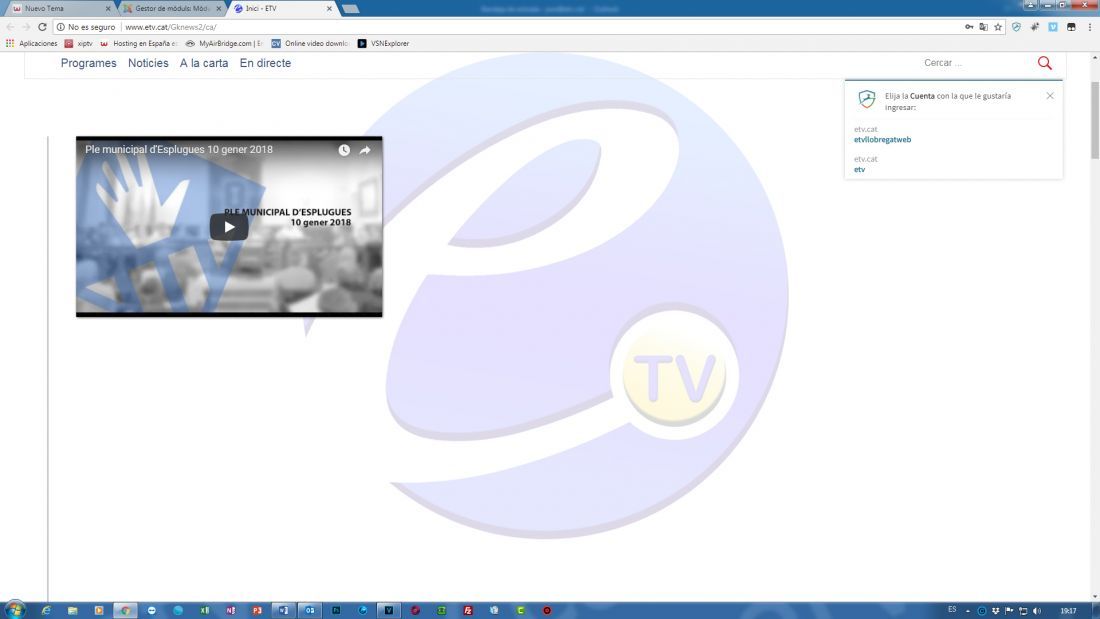This screenshot has height=619, width=1100.
Task: Choose the etv account
Action: tap(859, 169)
